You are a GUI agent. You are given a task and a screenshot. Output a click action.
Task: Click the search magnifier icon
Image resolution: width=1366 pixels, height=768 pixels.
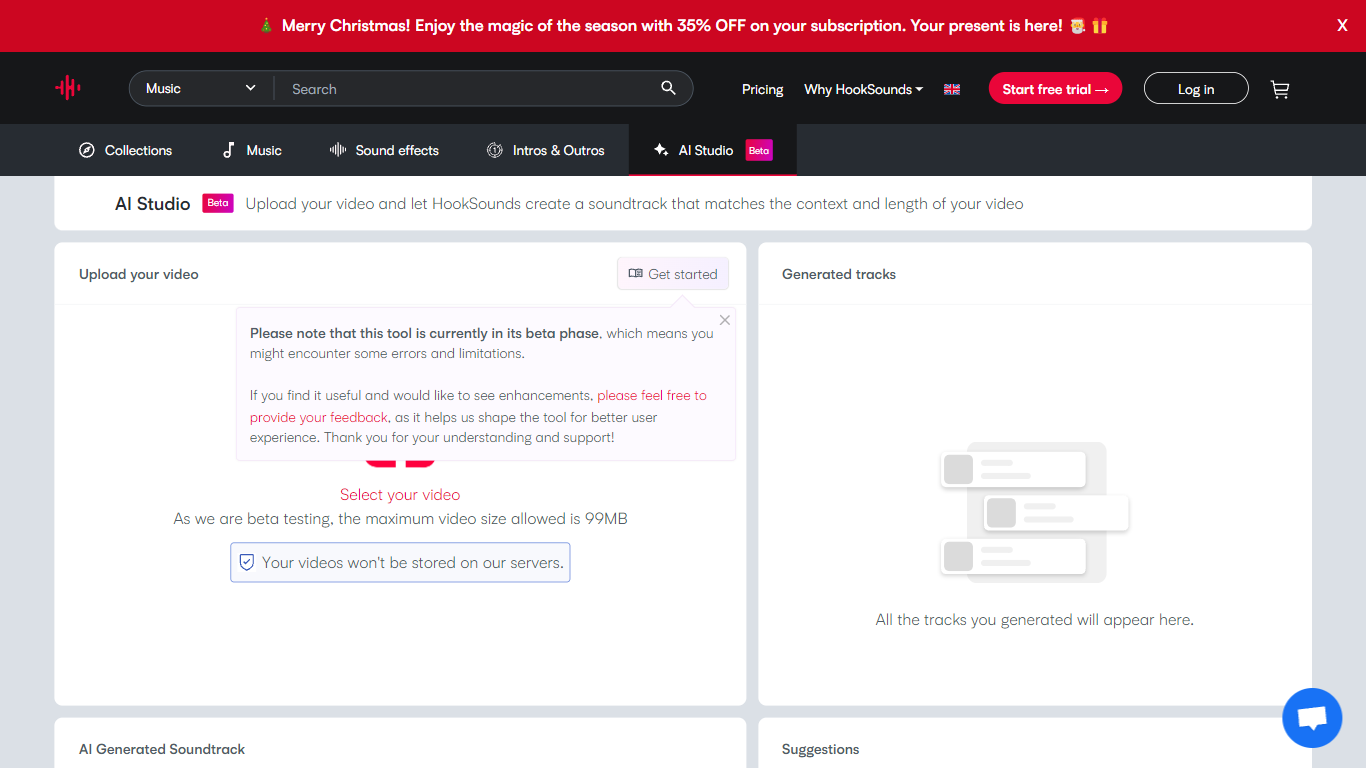[x=669, y=88]
